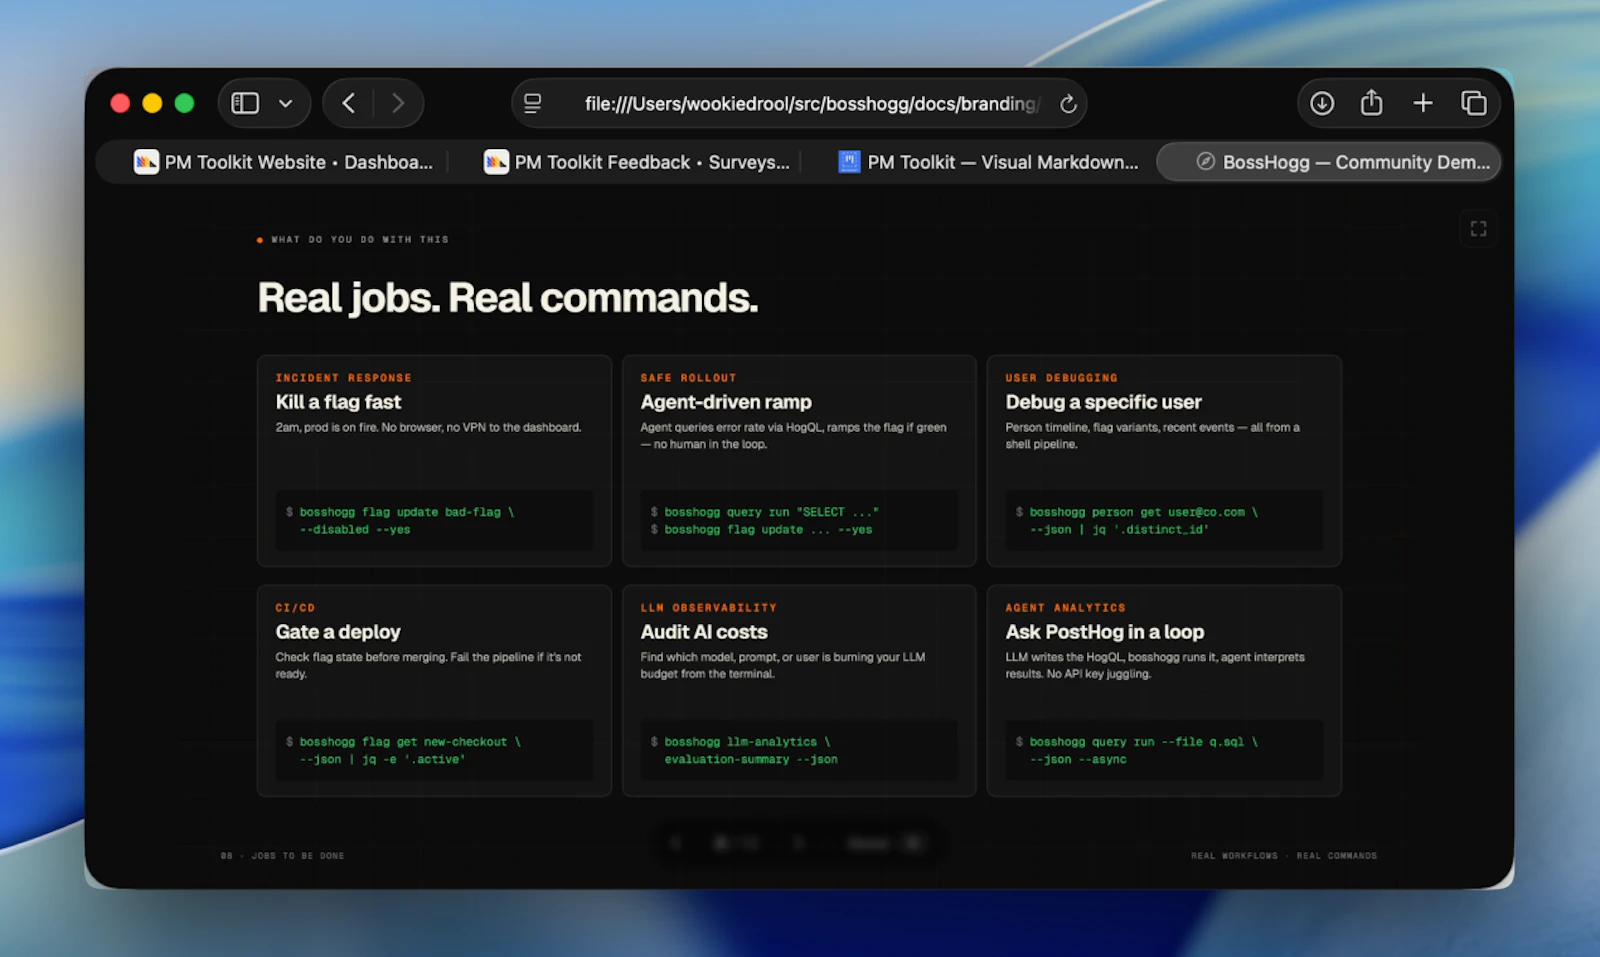Switch to PM Toolkit Feedback Surveys tab
Screen dimensions: 1600x957
(636, 162)
